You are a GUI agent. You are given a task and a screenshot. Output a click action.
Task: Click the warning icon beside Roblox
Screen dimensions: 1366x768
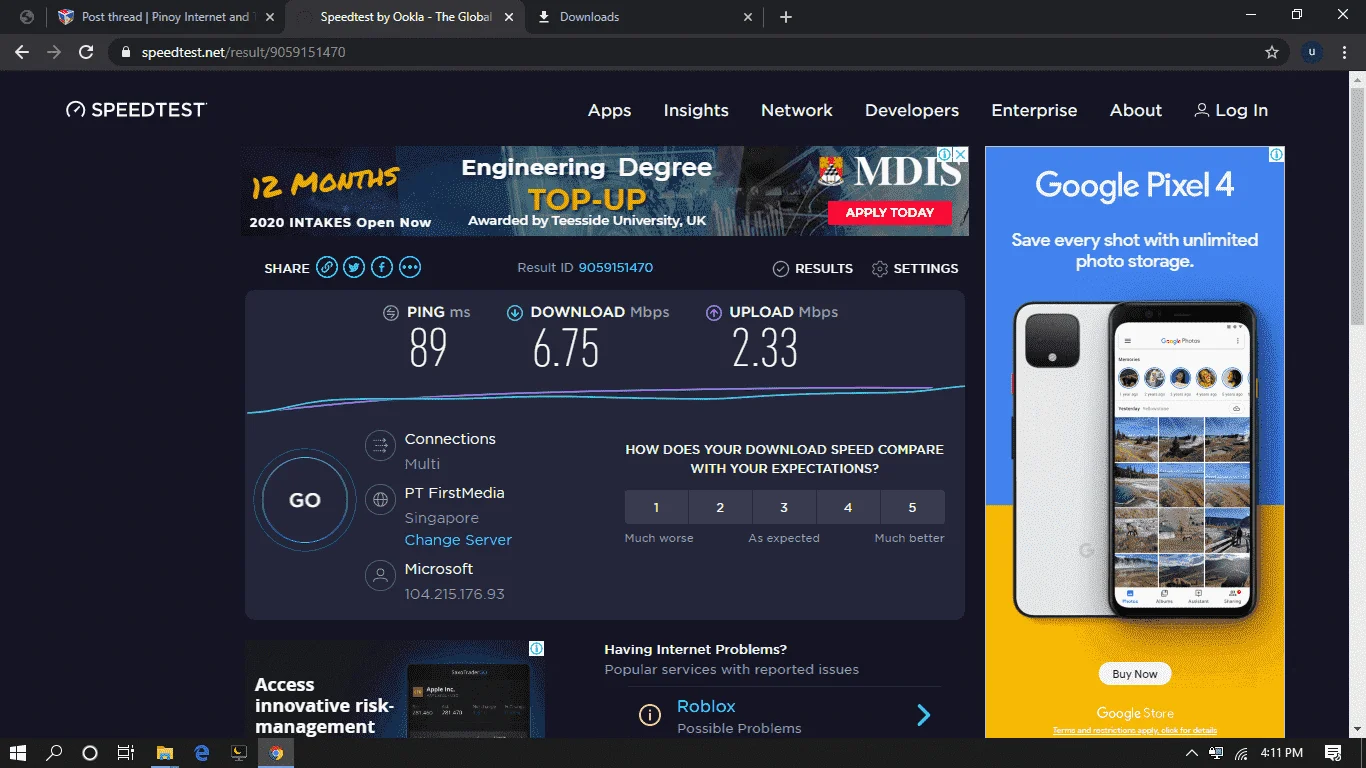click(x=650, y=715)
